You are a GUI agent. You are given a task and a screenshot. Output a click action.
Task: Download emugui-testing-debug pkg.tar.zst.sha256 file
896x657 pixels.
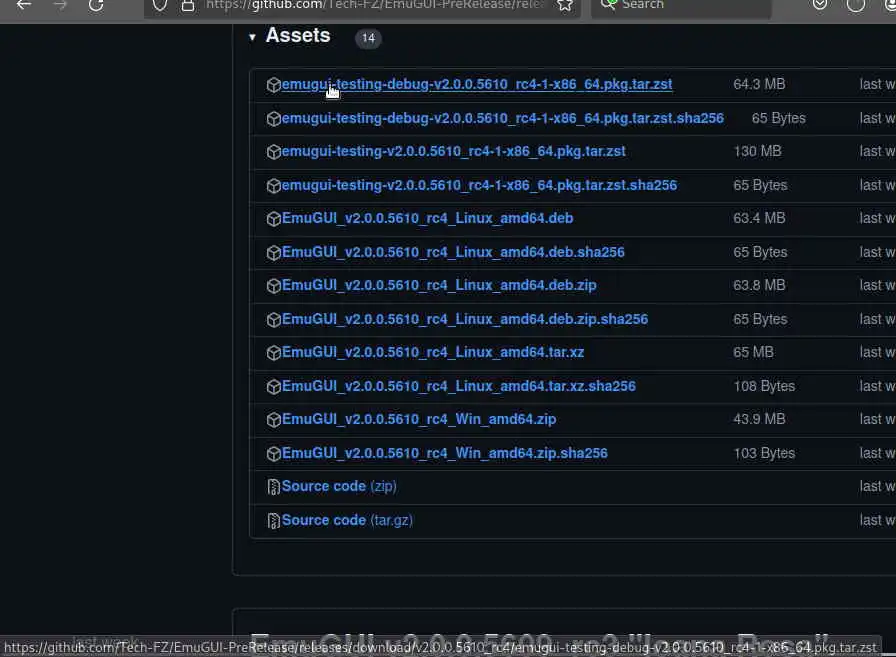pos(502,118)
